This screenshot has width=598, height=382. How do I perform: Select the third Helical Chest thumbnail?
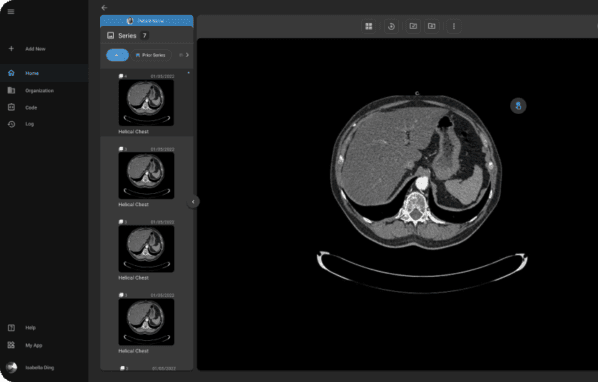146,249
